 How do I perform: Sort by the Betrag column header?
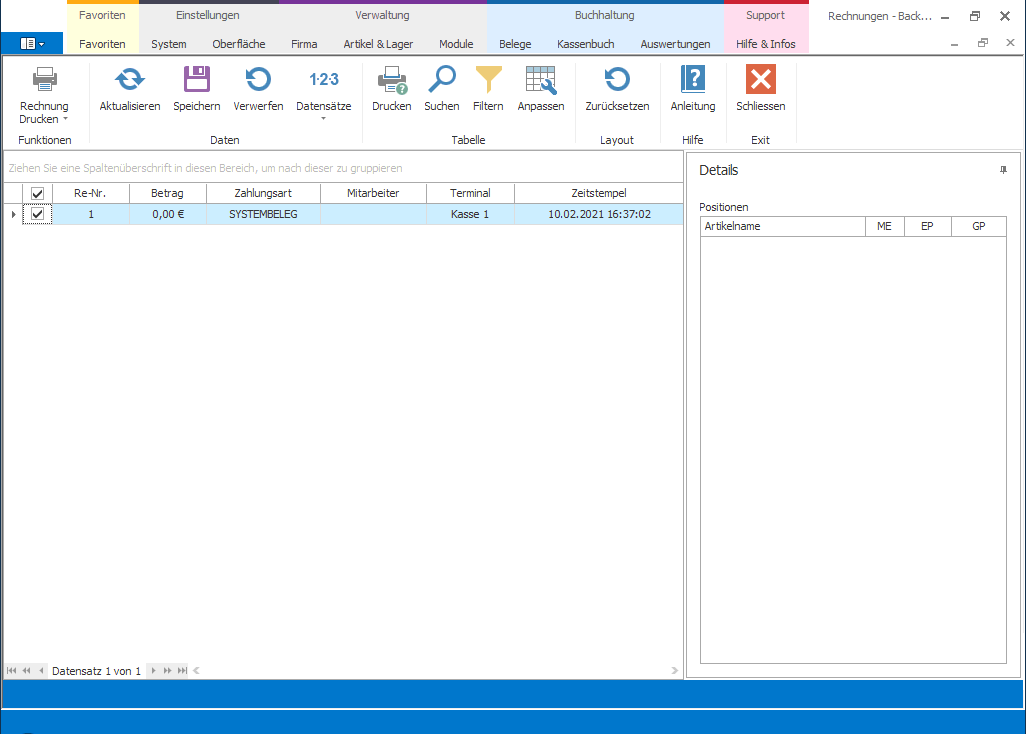tap(168, 193)
